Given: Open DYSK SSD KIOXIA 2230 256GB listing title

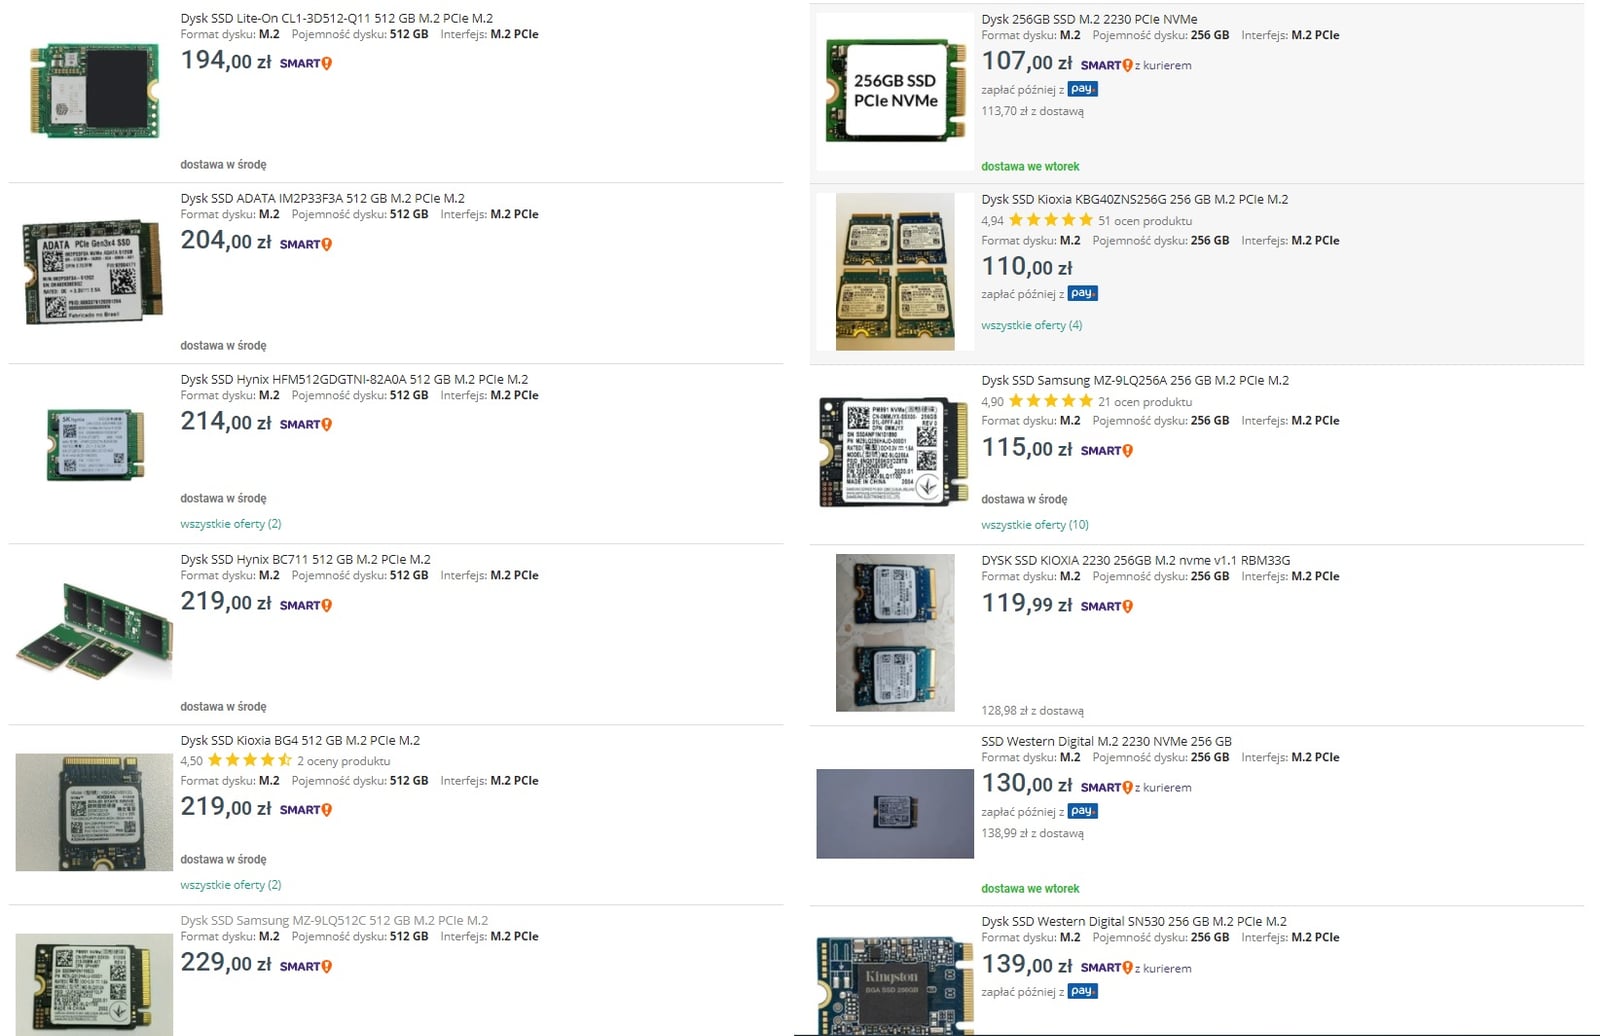Looking at the screenshot, I should (x=1135, y=560).
